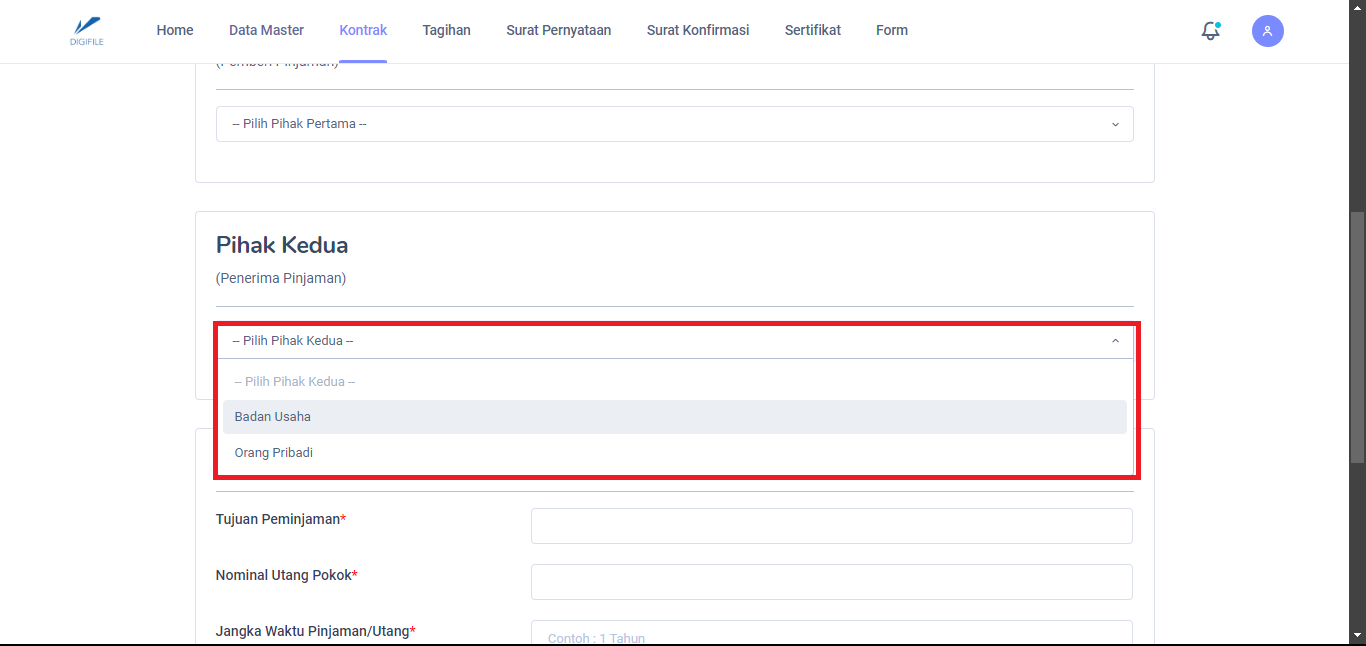The image size is (1366, 646).
Task: Open the Tagihan menu item
Action: point(446,30)
